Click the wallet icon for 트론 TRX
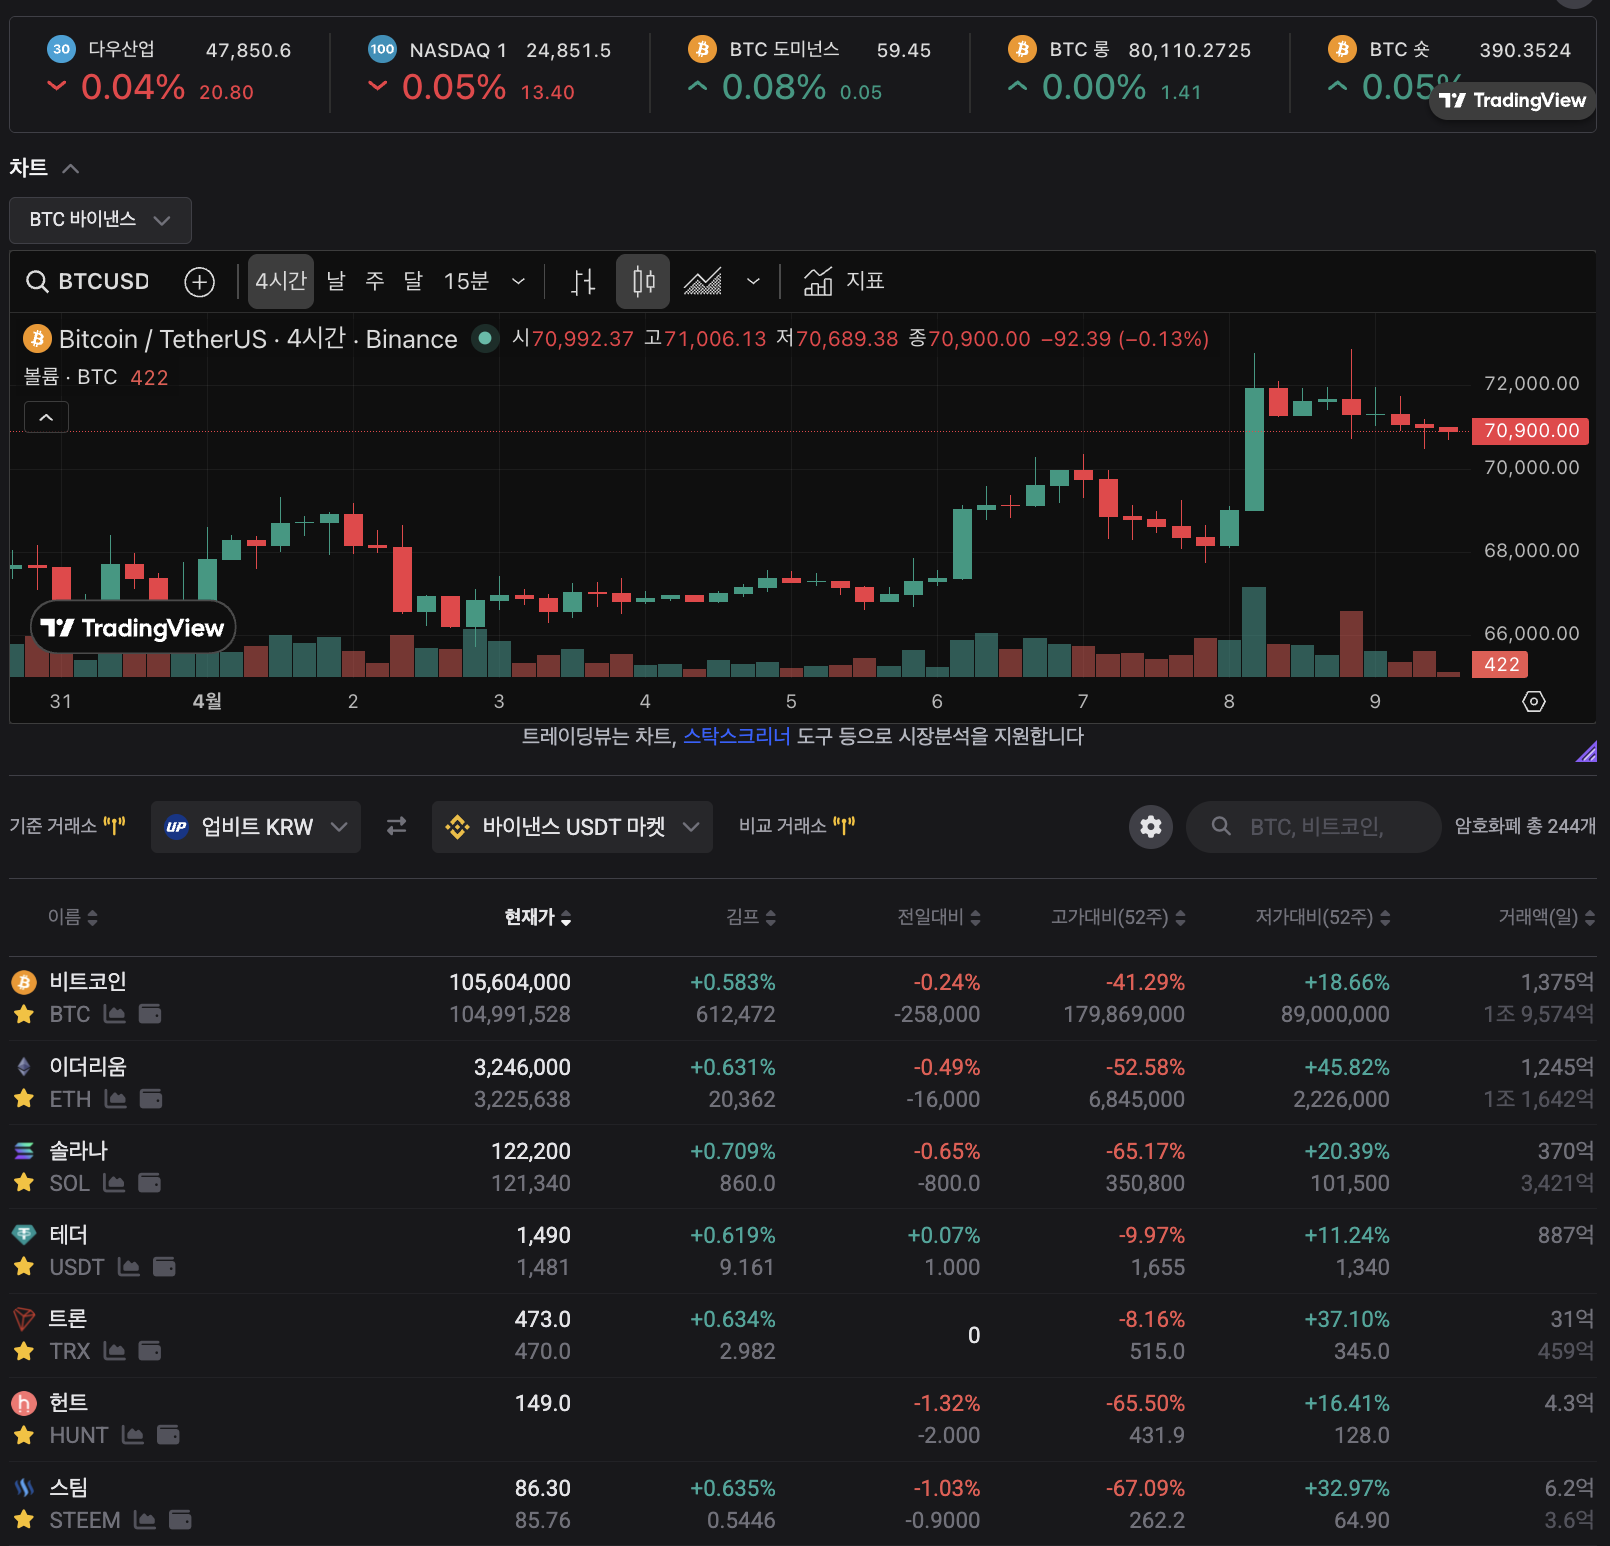This screenshot has height=1546, width=1610. point(150,1351)
